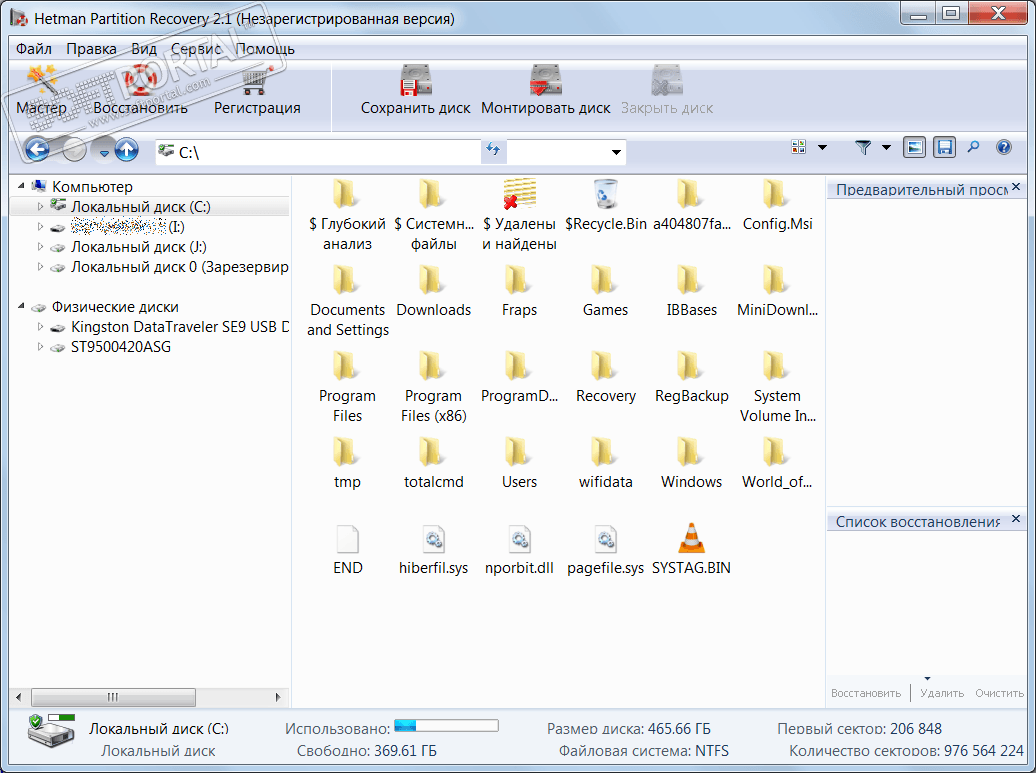The height and width of the screenshot is (773, 1036).
Task: Expand the ST9500420ASG disk node
Action: tap(40, 347)
